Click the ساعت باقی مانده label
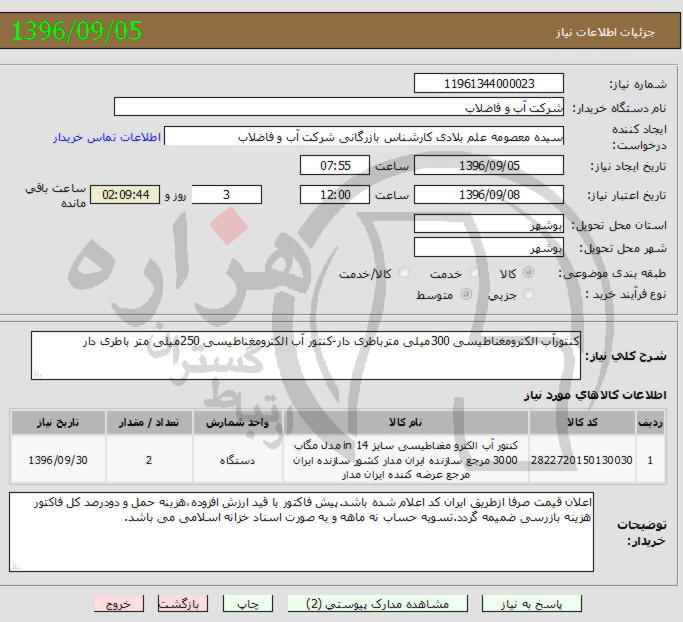The height and width of the screenshot is (622, 683). click(55, 196)
